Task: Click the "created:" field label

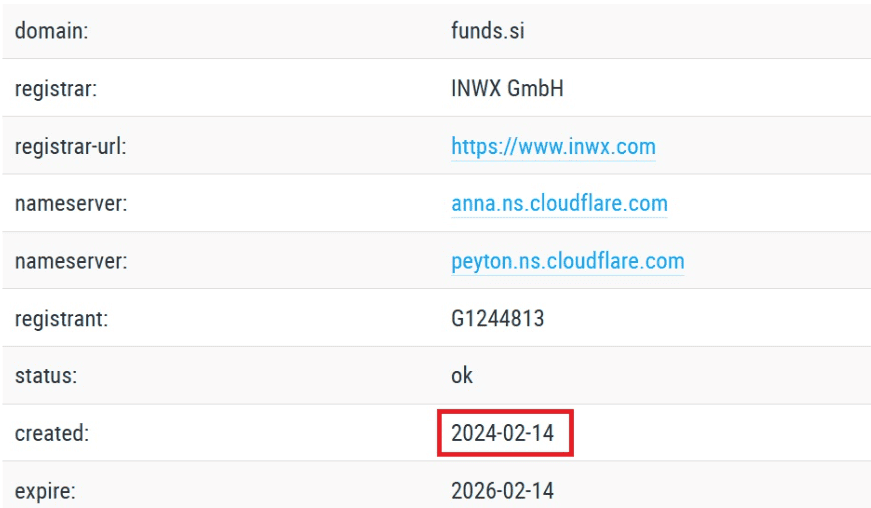Action: [x=52, y=433]
